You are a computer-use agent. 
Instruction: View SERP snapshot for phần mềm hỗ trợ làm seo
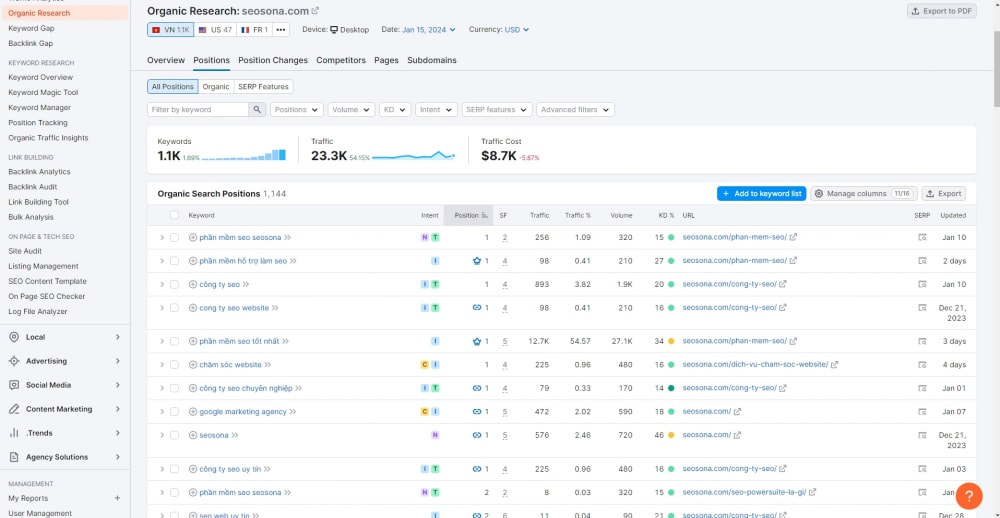[922, 261]
